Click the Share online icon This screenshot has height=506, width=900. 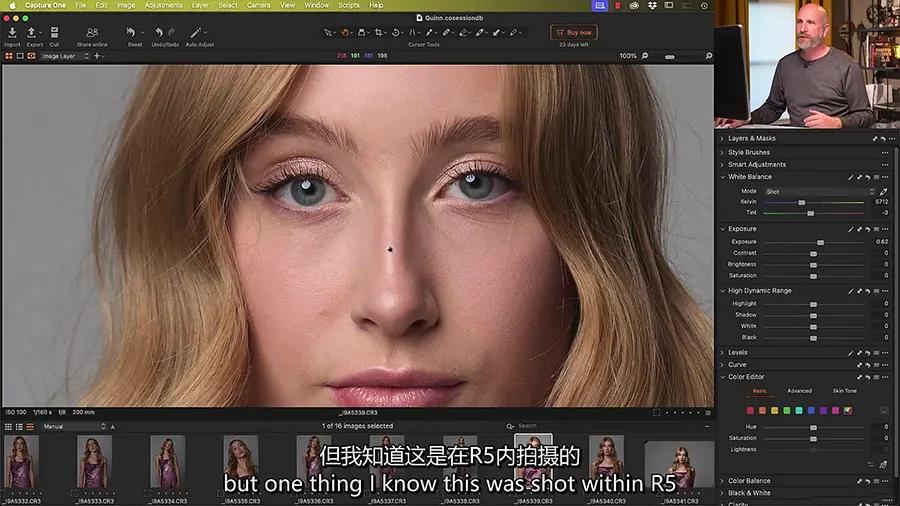pyautogui.click(x=92, y=33)
